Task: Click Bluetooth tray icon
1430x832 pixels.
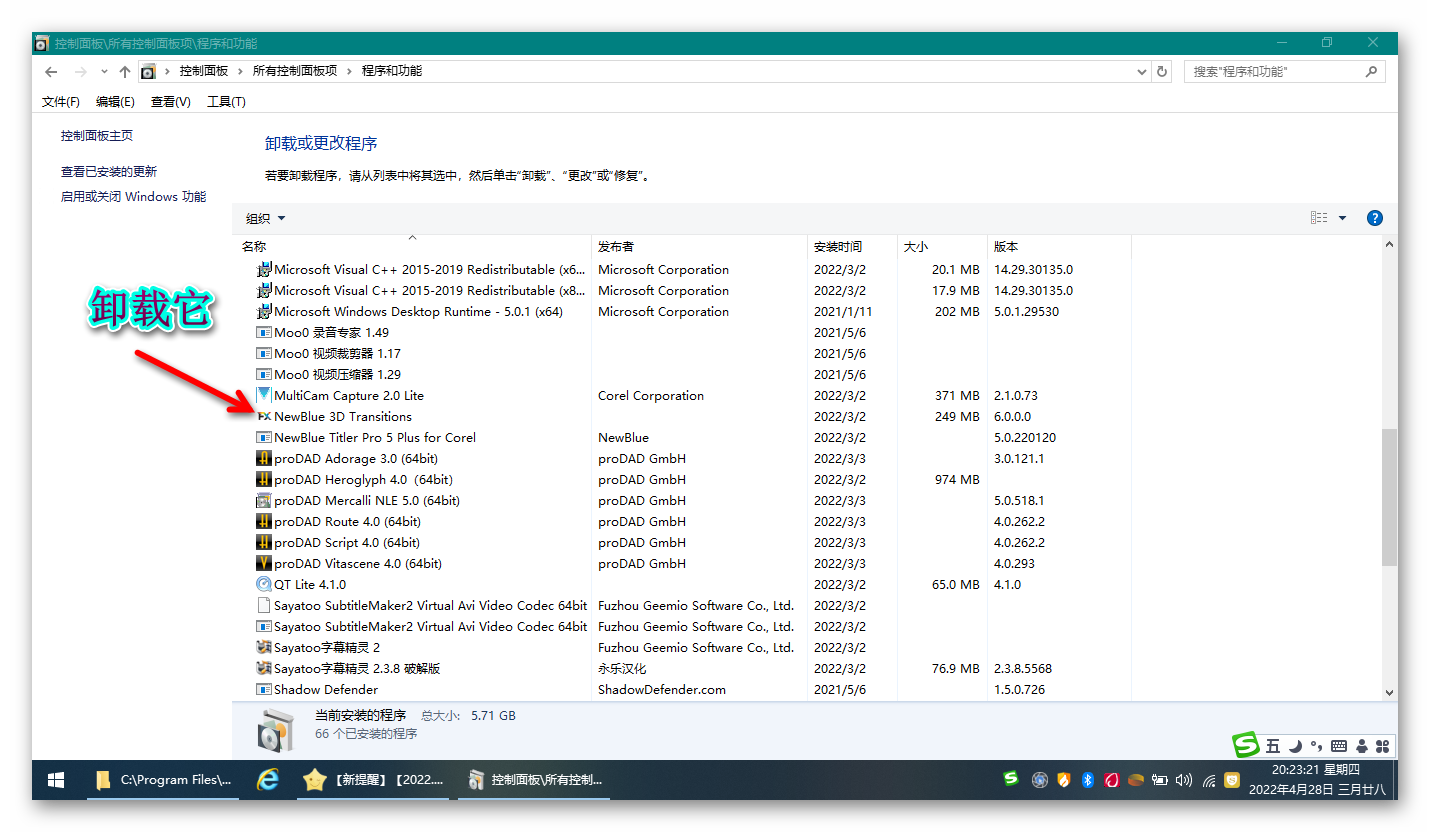Action: click(x=1087, y=780)
